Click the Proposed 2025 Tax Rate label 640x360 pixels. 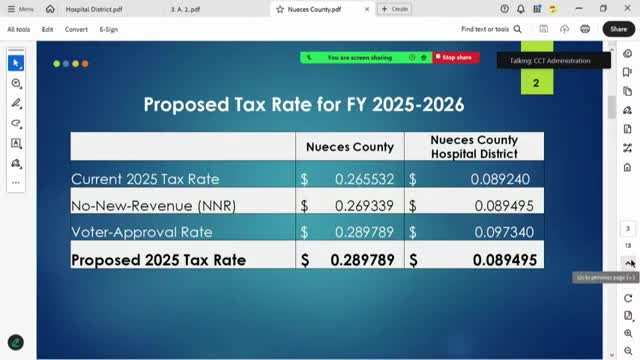click(x=158, y=260)
